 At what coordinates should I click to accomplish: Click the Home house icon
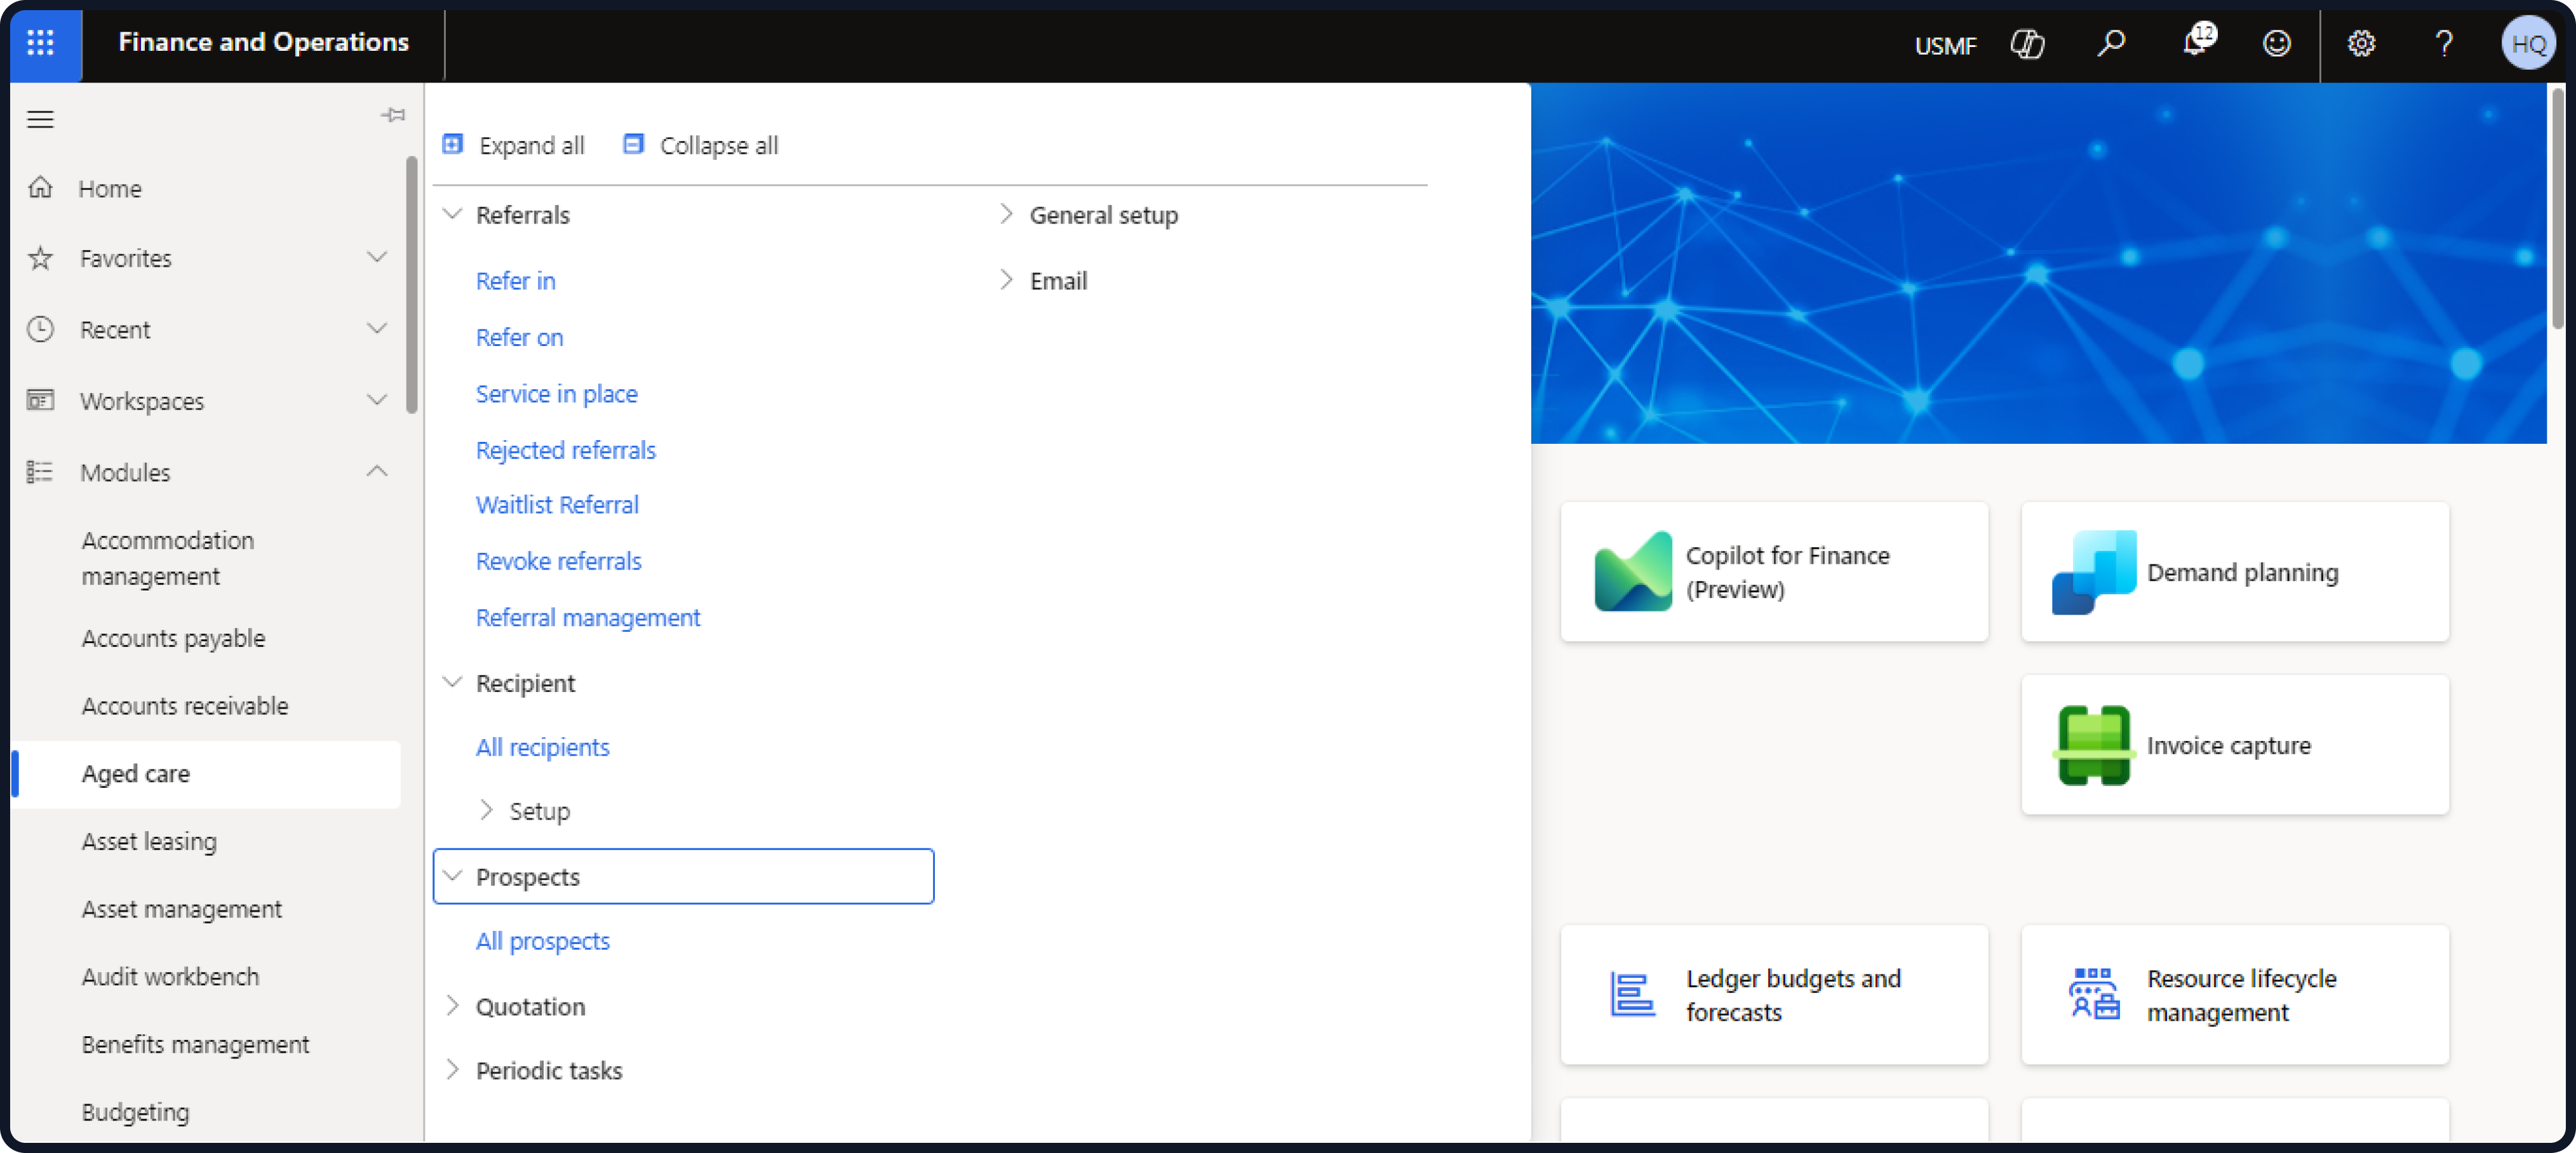[x=40, y=187]
